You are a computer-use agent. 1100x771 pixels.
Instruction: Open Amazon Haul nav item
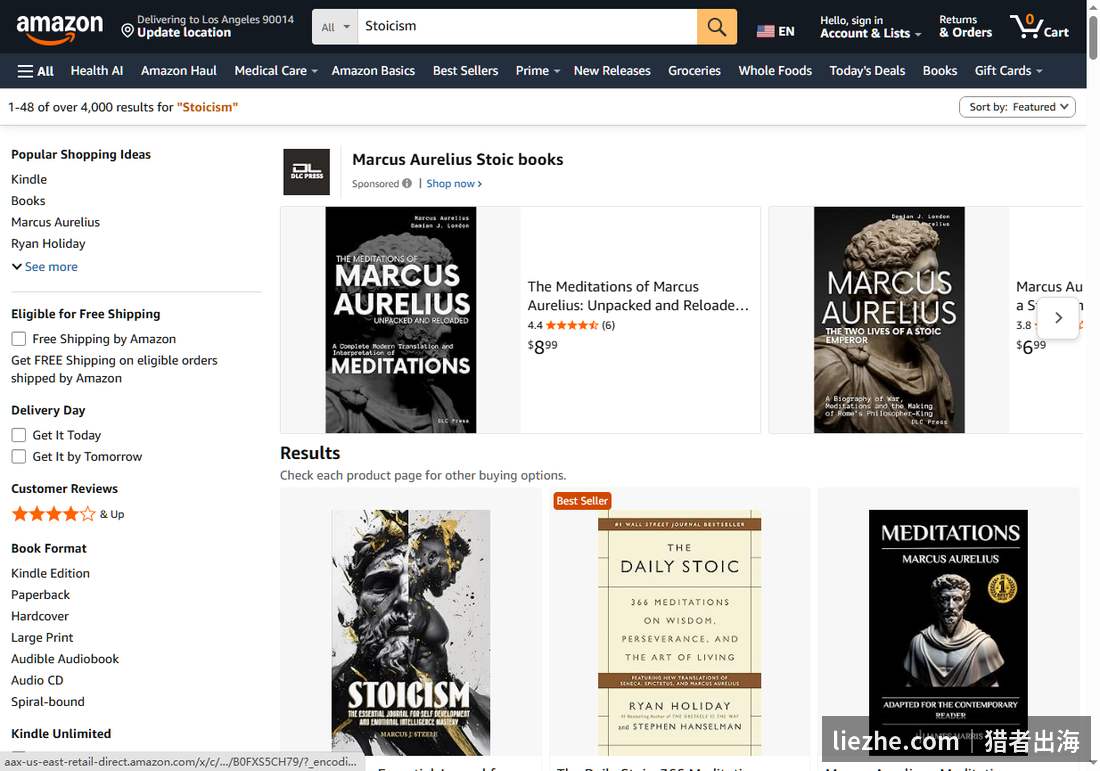click(179, 71)
